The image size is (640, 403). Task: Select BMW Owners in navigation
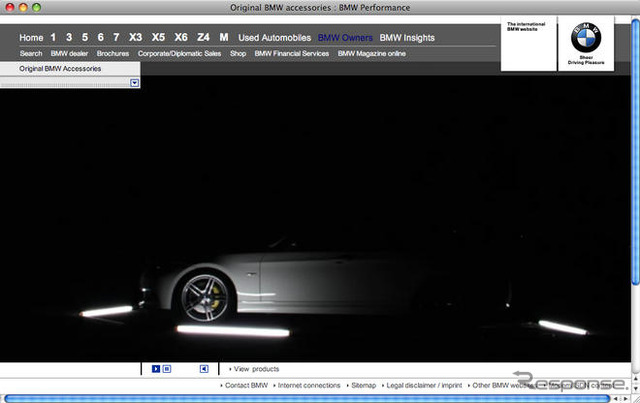(345, 38)
